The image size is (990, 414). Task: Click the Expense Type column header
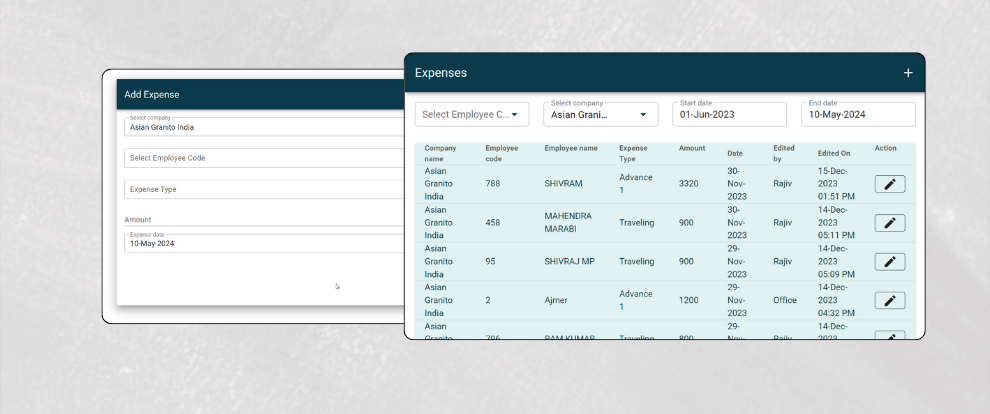pyautogui.click(x=634, y=153)
